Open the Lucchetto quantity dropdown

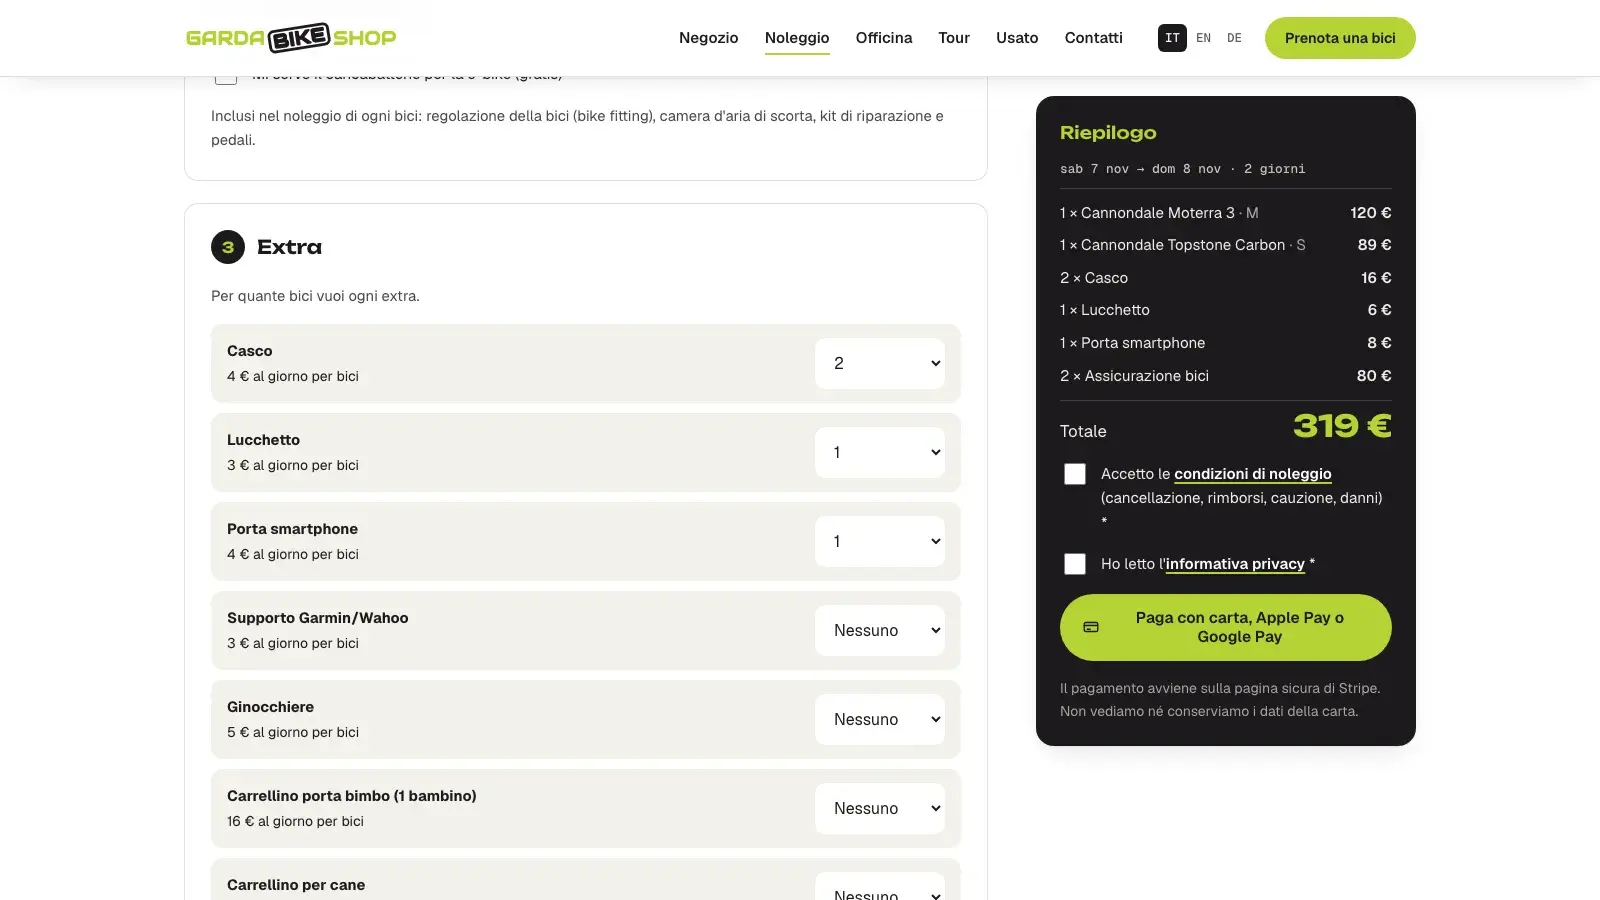pos(880,452)
